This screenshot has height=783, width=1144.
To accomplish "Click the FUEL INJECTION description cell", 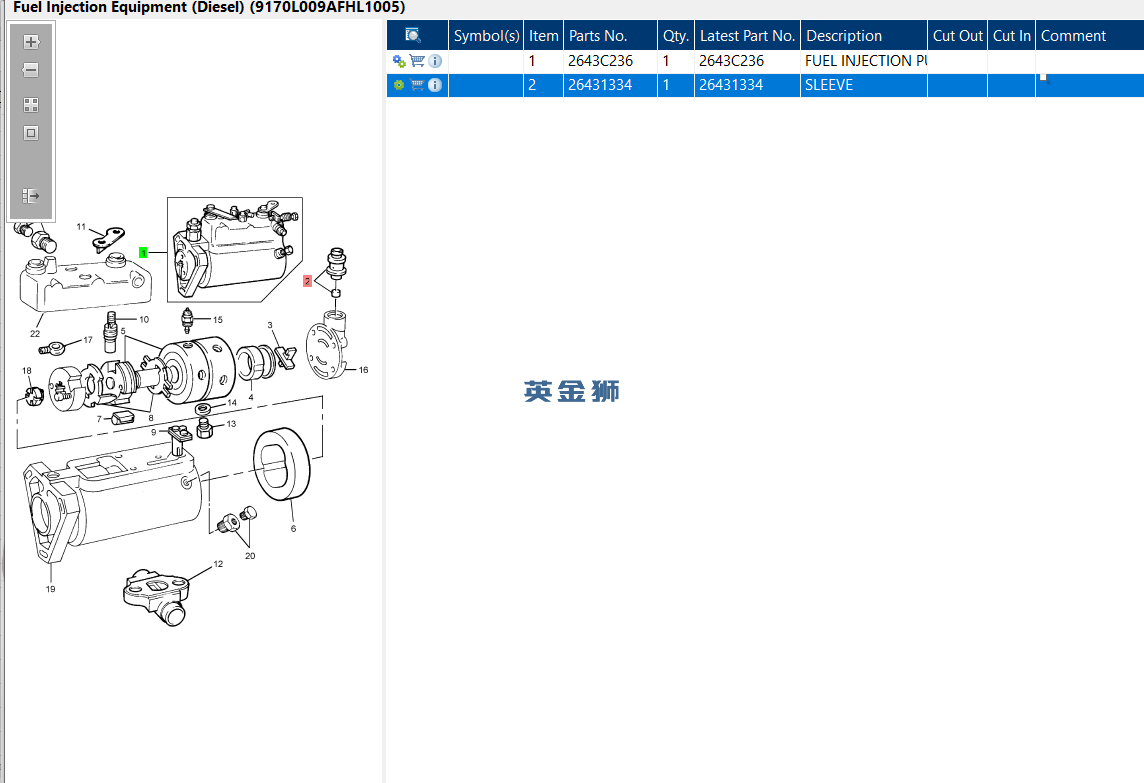I will click(x=864, y=61).
